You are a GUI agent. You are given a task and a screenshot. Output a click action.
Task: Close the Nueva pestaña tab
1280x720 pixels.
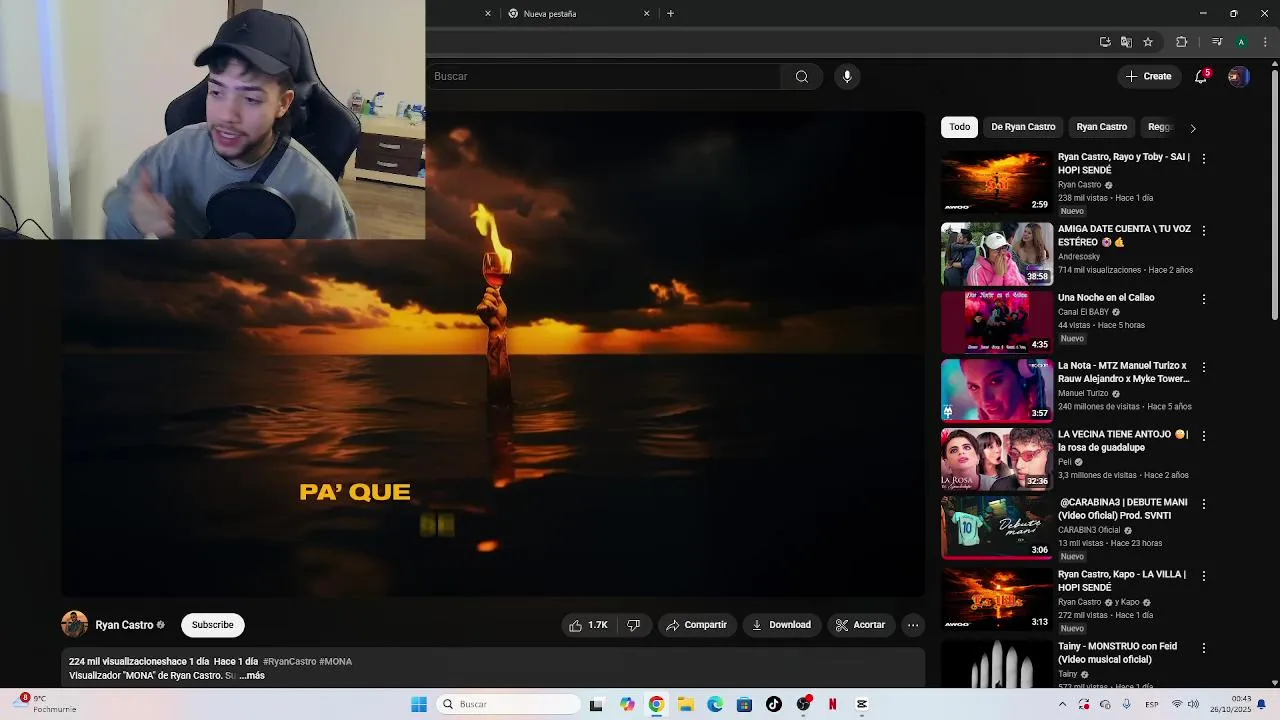[x=646, y=14]
